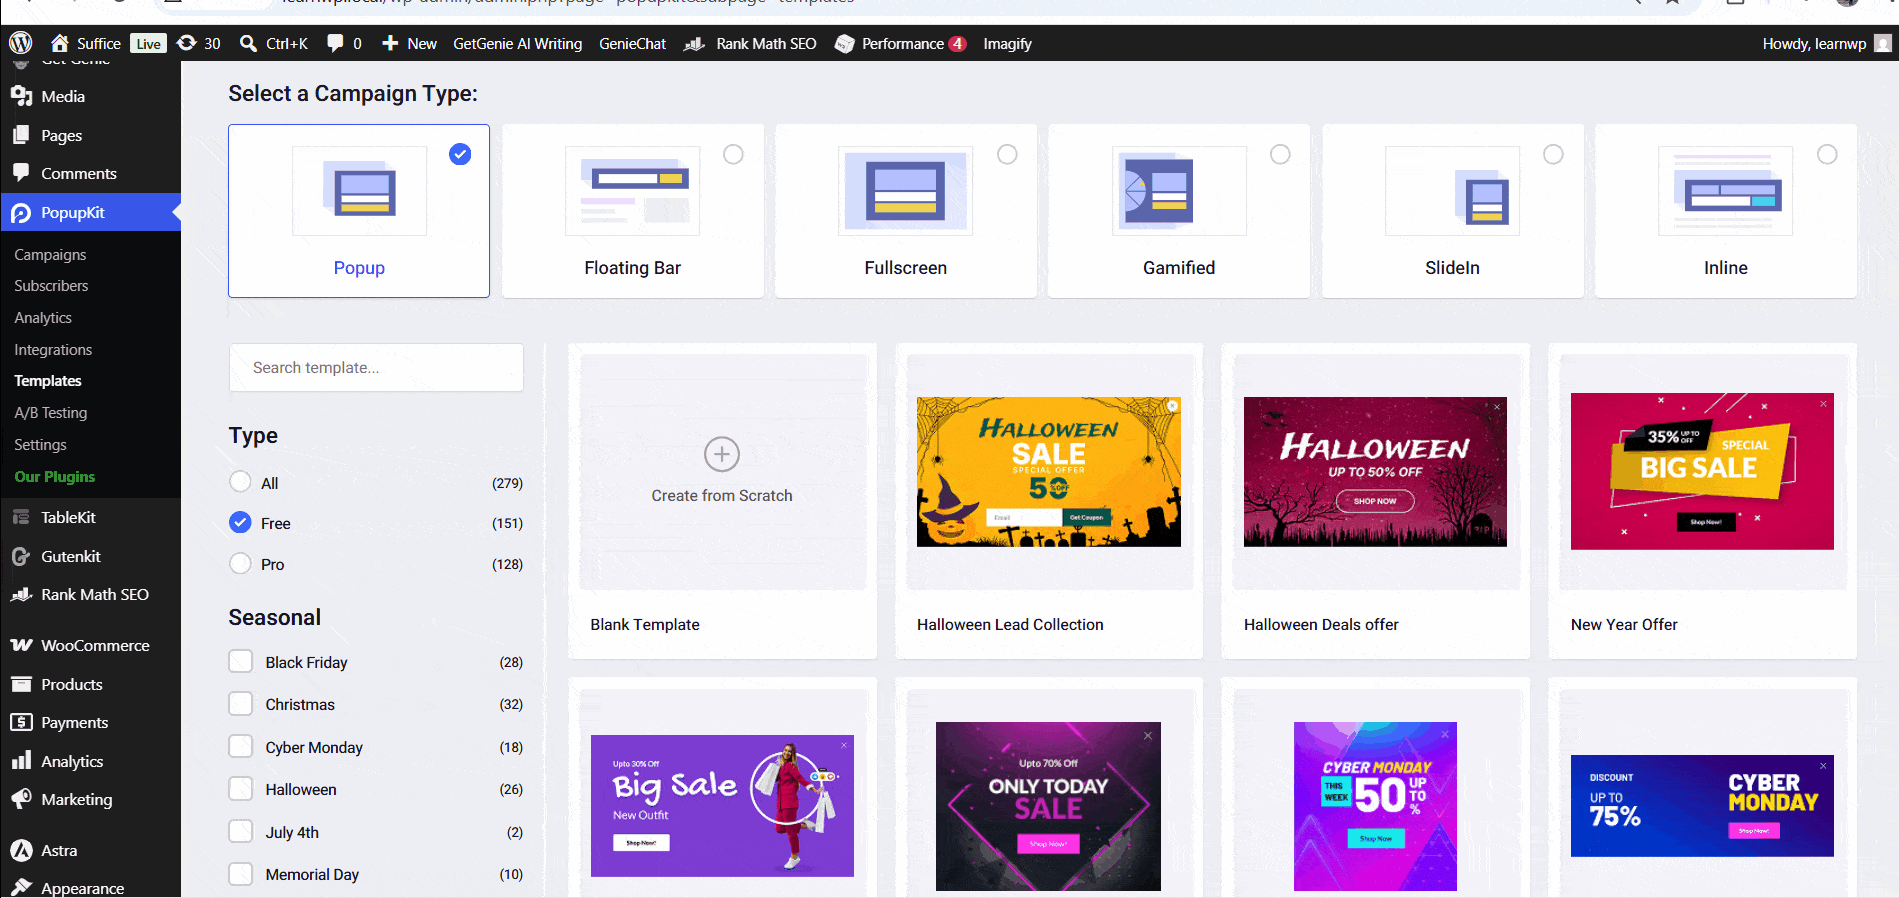Select the Floating Bar campaign radio button

[x=733, y=154]
